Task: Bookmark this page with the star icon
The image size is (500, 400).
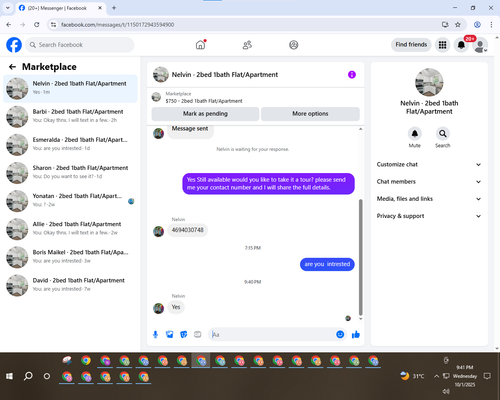Action: coord(458,25)
